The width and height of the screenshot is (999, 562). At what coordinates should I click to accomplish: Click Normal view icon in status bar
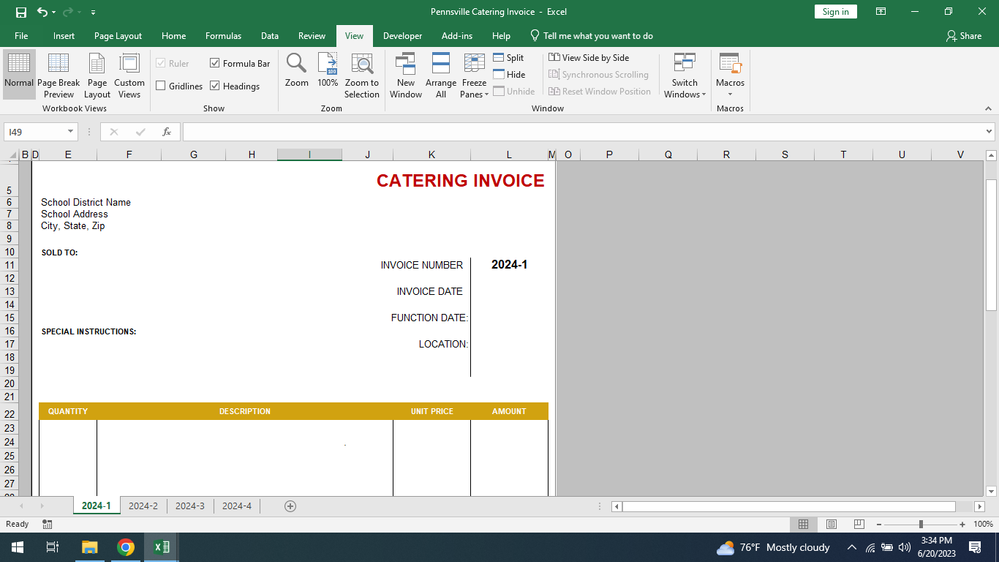coord(803,524)
